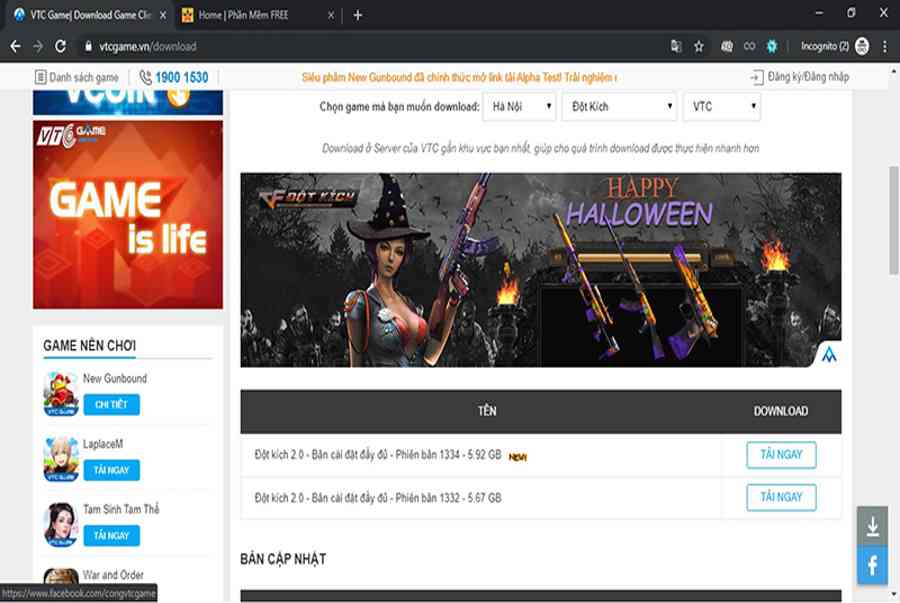Click the 1900 1530 hotline number
This screenshot has height=603, width=900.
click(x=174, y=77)
